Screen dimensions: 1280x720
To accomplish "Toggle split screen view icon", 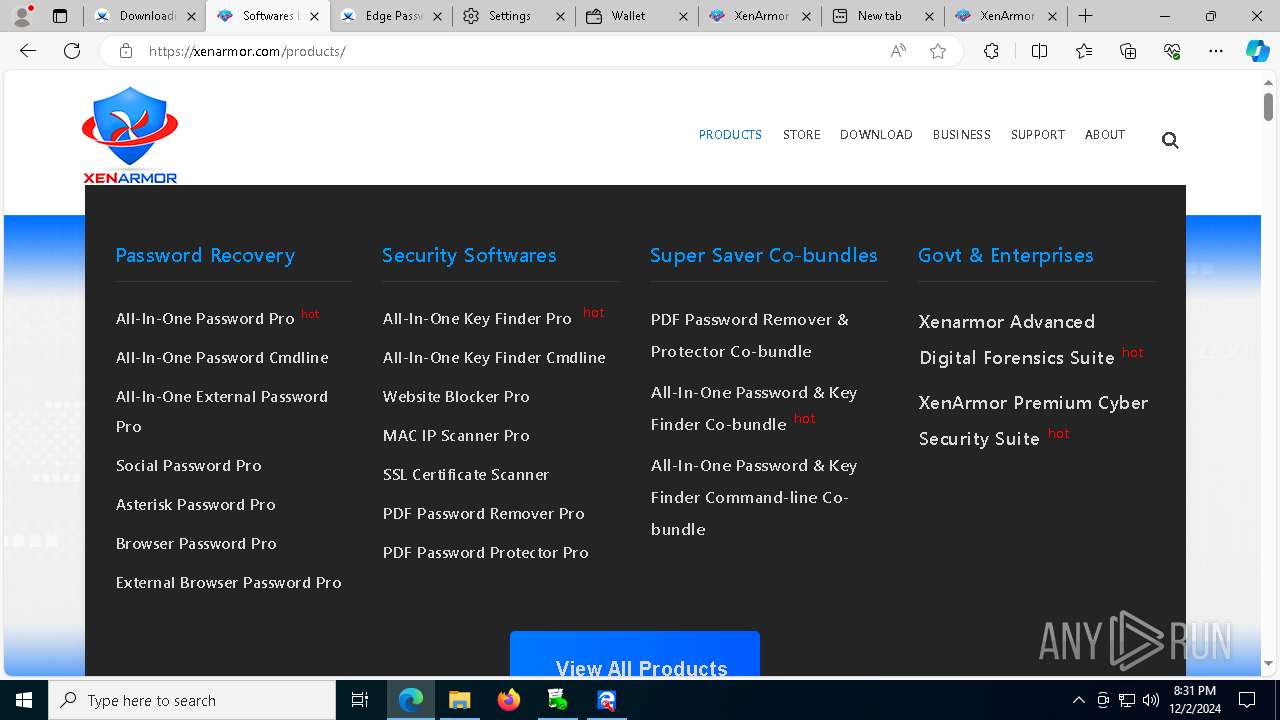I will [1039, 51].
